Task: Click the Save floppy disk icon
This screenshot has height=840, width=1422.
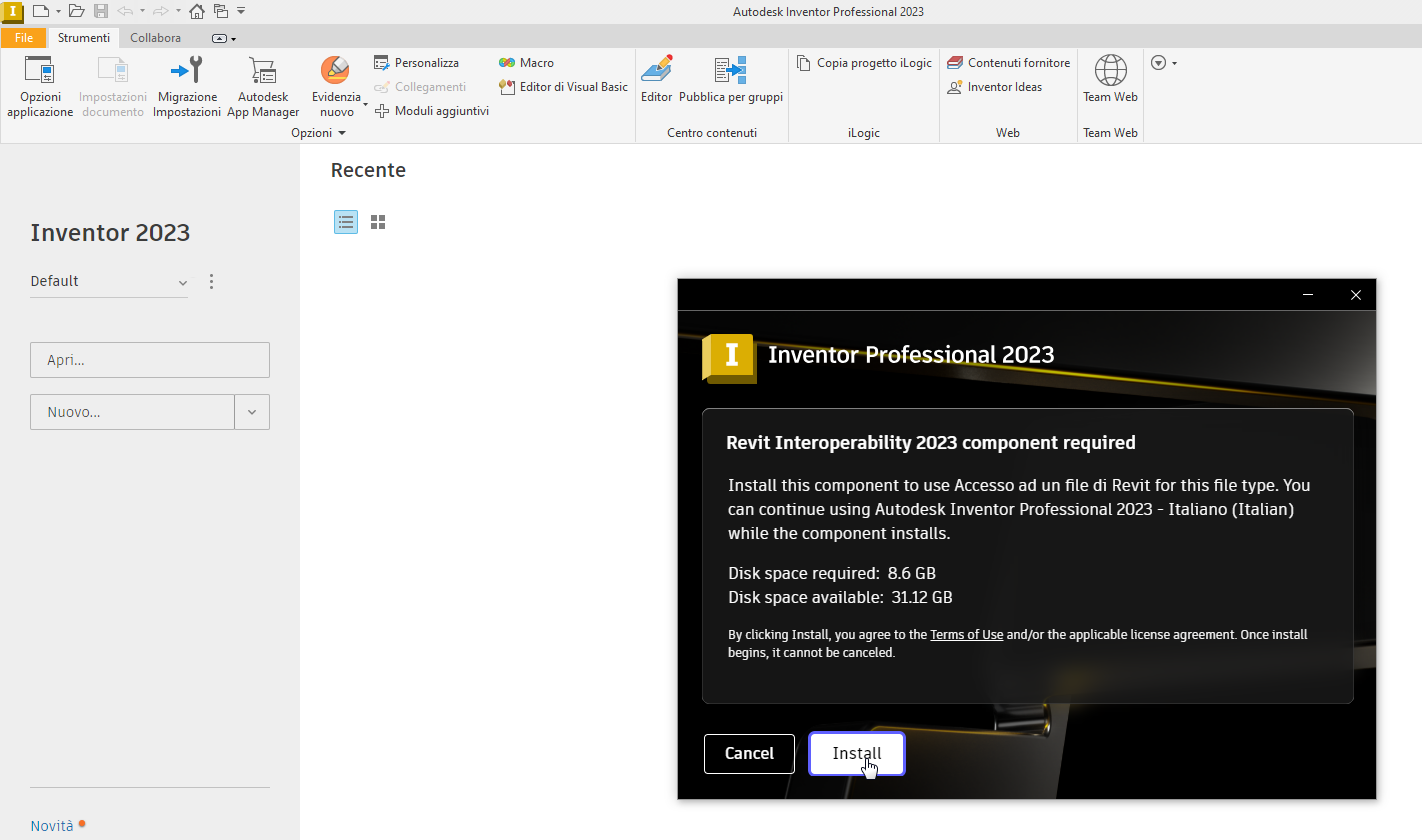Action: 101,11
